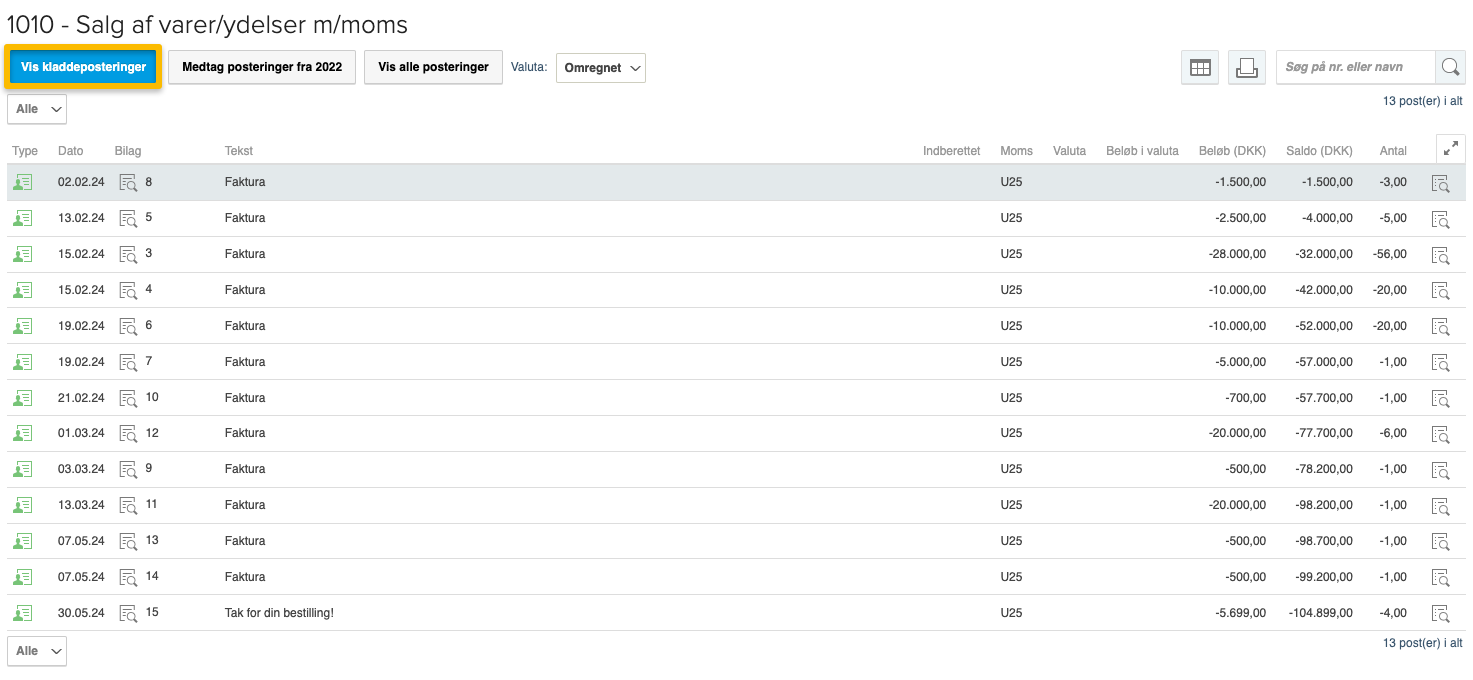The width and height of the screenshot is (1473, 680).
Task: Expand the bottom Alle filter dropdown
Action: click(37, 651)
